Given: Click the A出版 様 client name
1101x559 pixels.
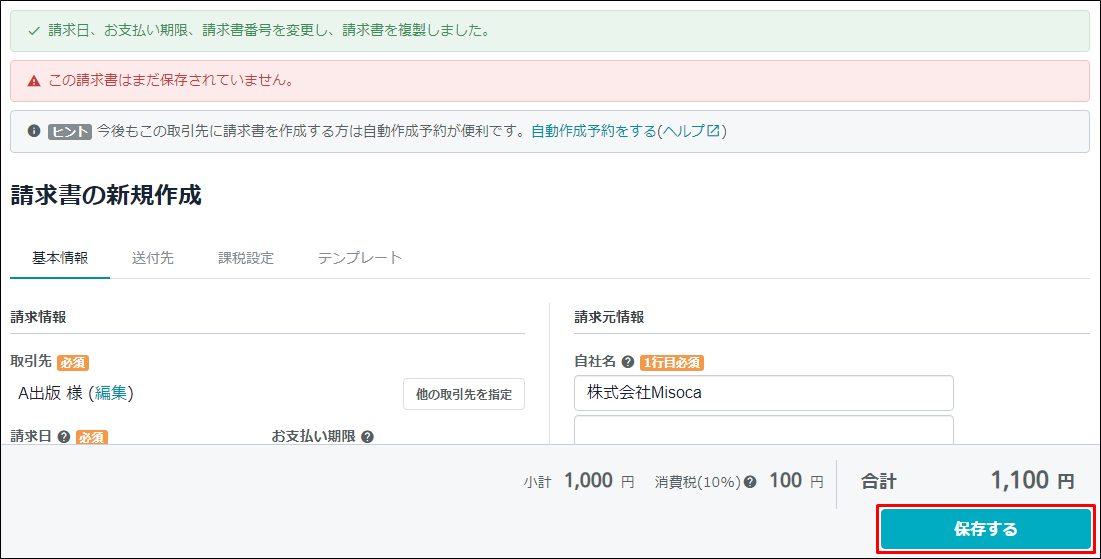Looking at the screenshot, I should pos(51,393).
